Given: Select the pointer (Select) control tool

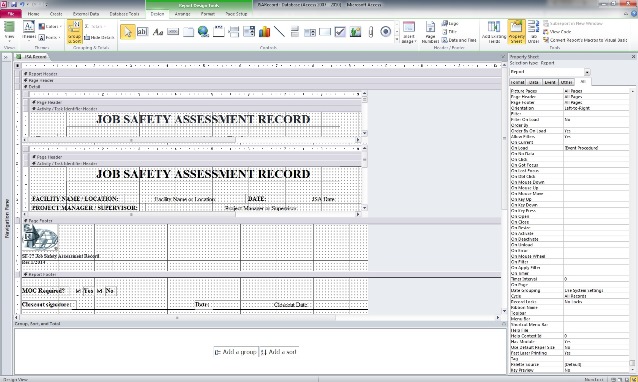Looking at the screenshot, I should [128, 31].
